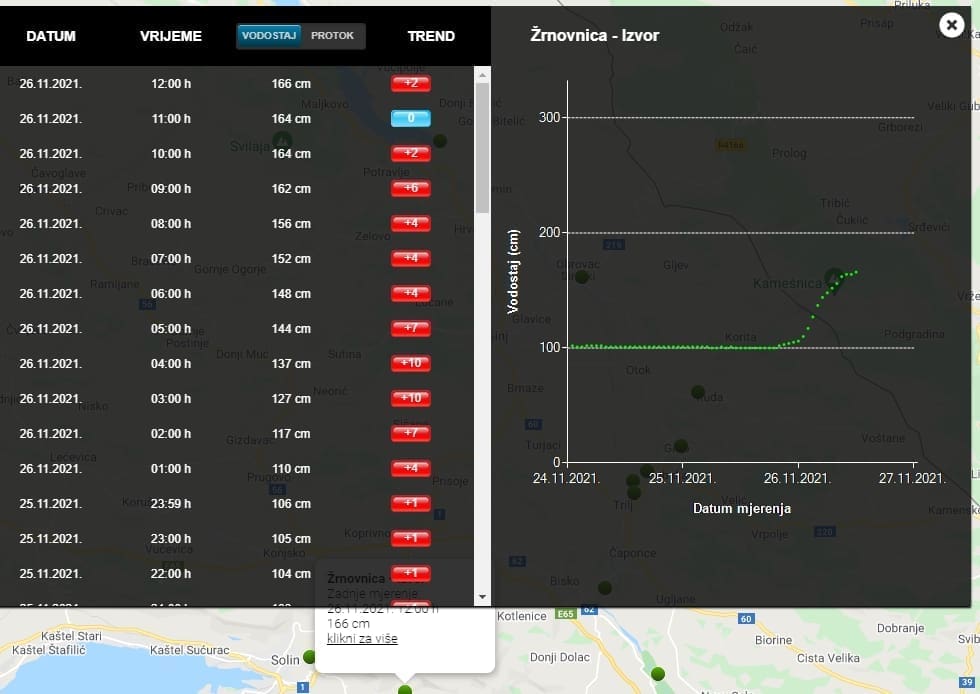Click the 03:00 h row showing 127 cm
Viewport: 980px width, 694px height.
170,399
